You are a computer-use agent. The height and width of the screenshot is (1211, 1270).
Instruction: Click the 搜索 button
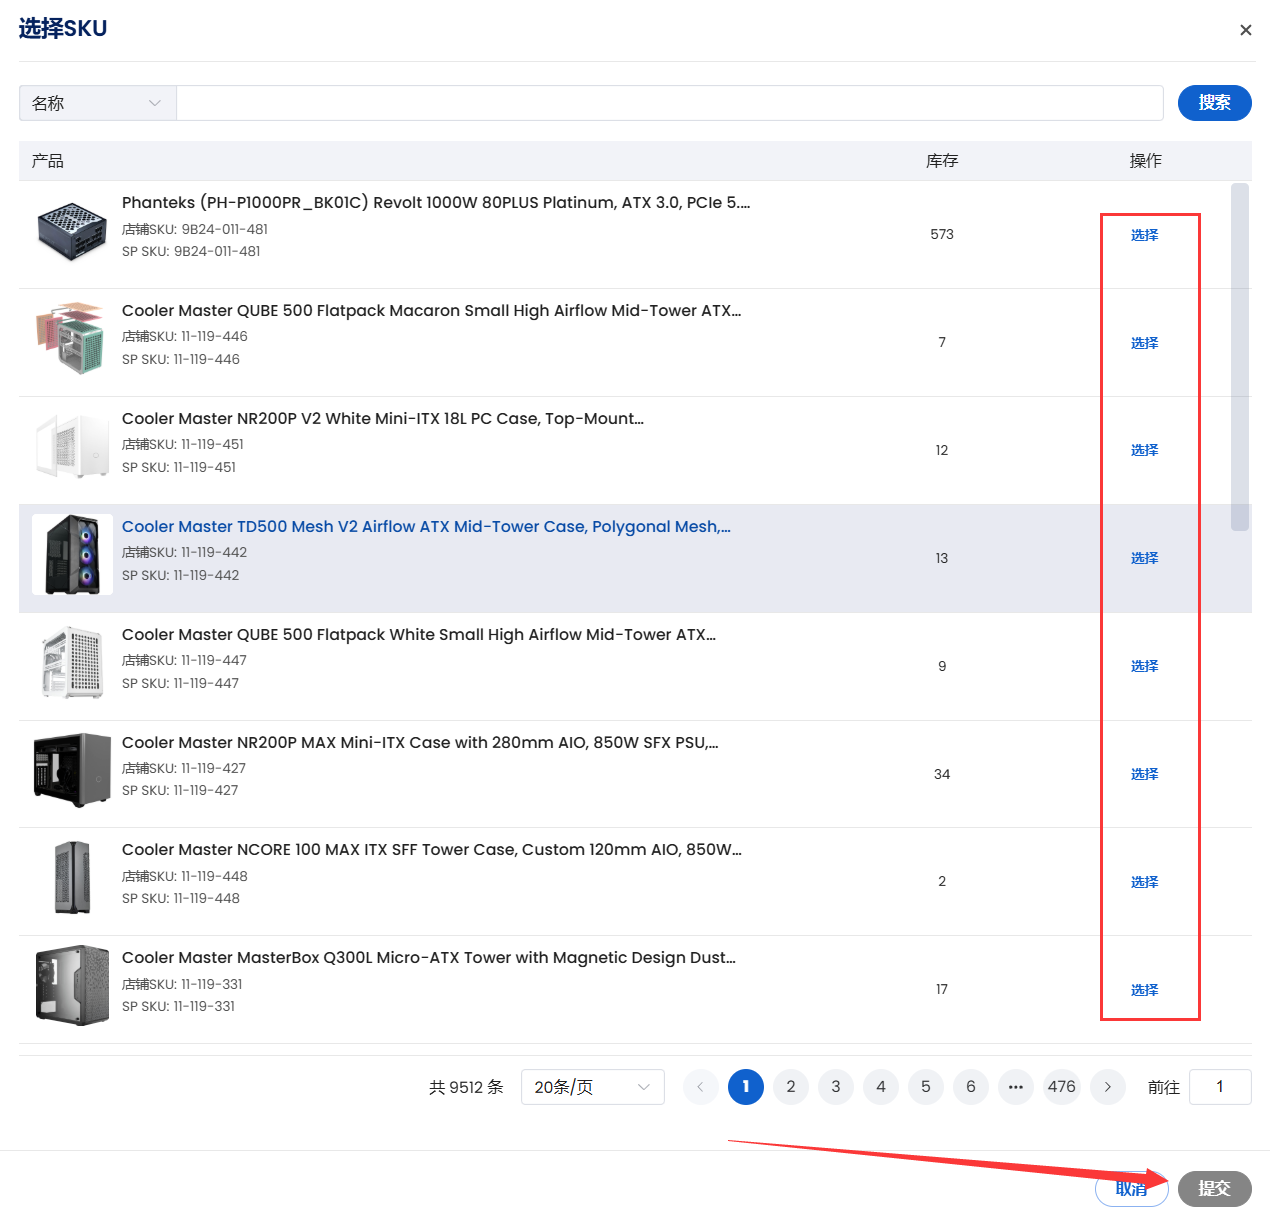pos(1214,103)
